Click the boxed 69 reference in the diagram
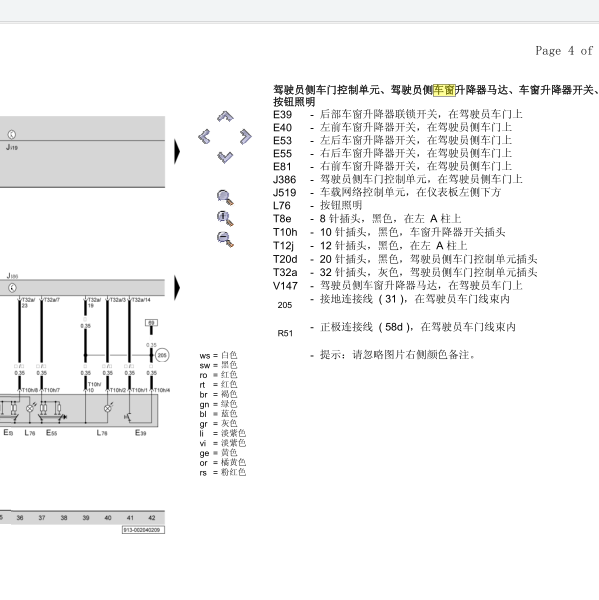Image resolution: width=599 pixels, height=600 pixels. coord(151,323)
